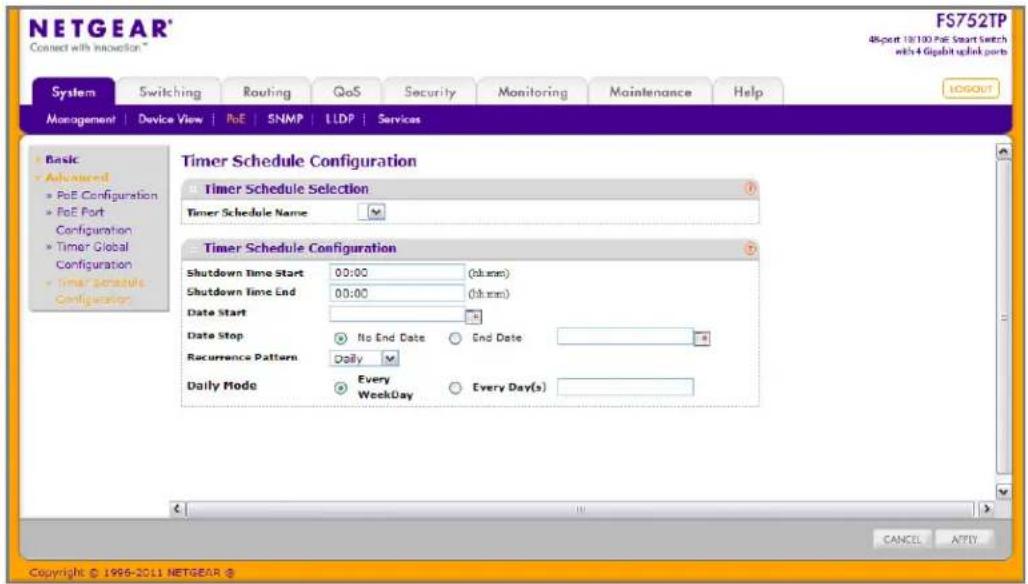Viewport: 1028px width, 584px height.
Task: Select the End Date radio button
Action: click(455, 338)
